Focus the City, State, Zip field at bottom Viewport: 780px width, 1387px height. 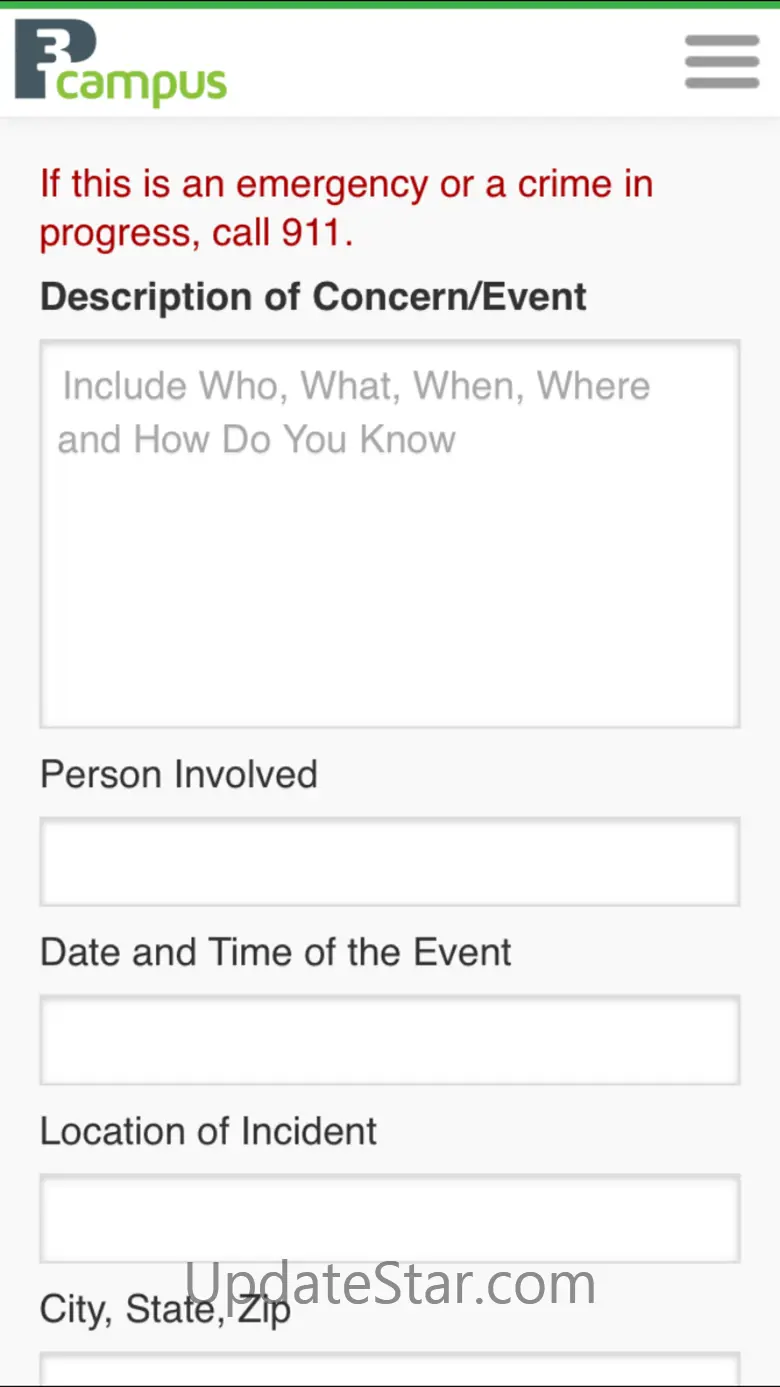coord(390,1370)
